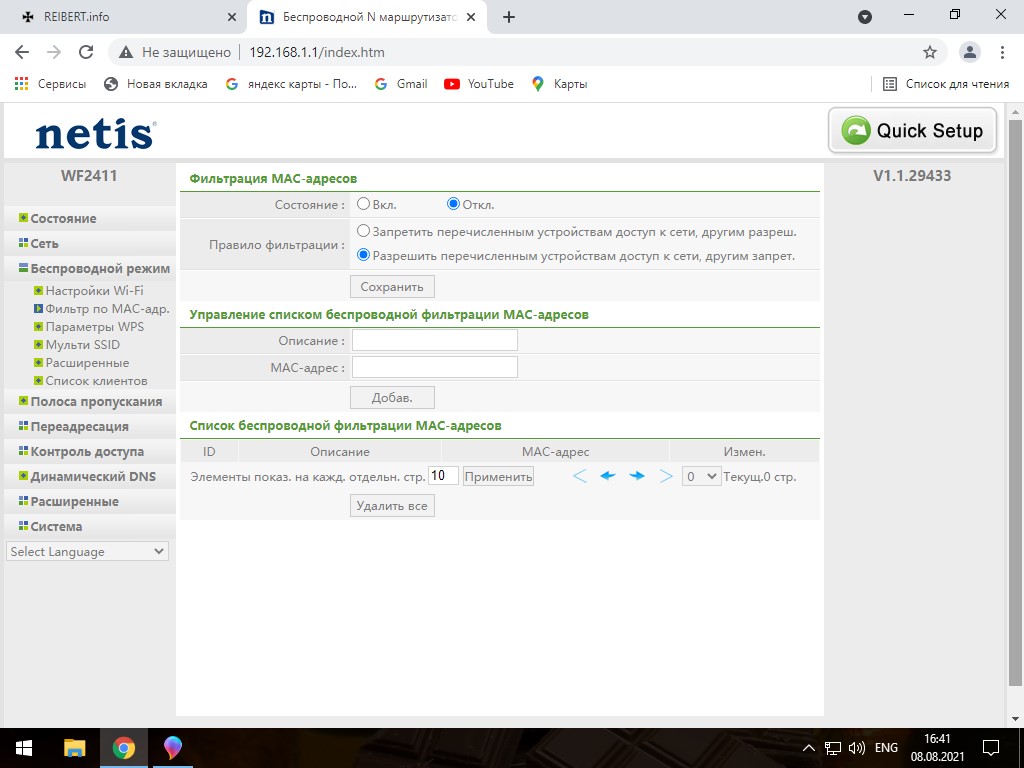Open the Динамический DNS menu

point(88,476)
